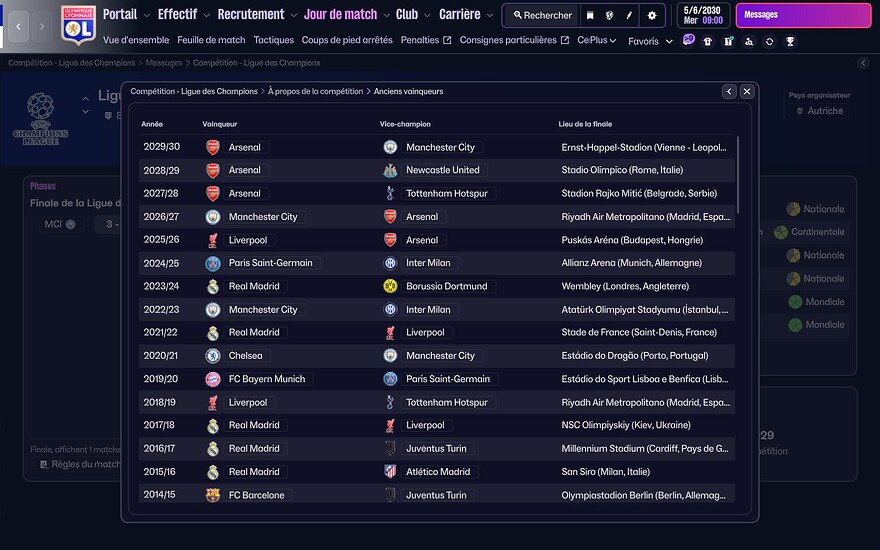Click the MCI team chip in background
This screenshot has width=880, height=550.
point(59,224)
